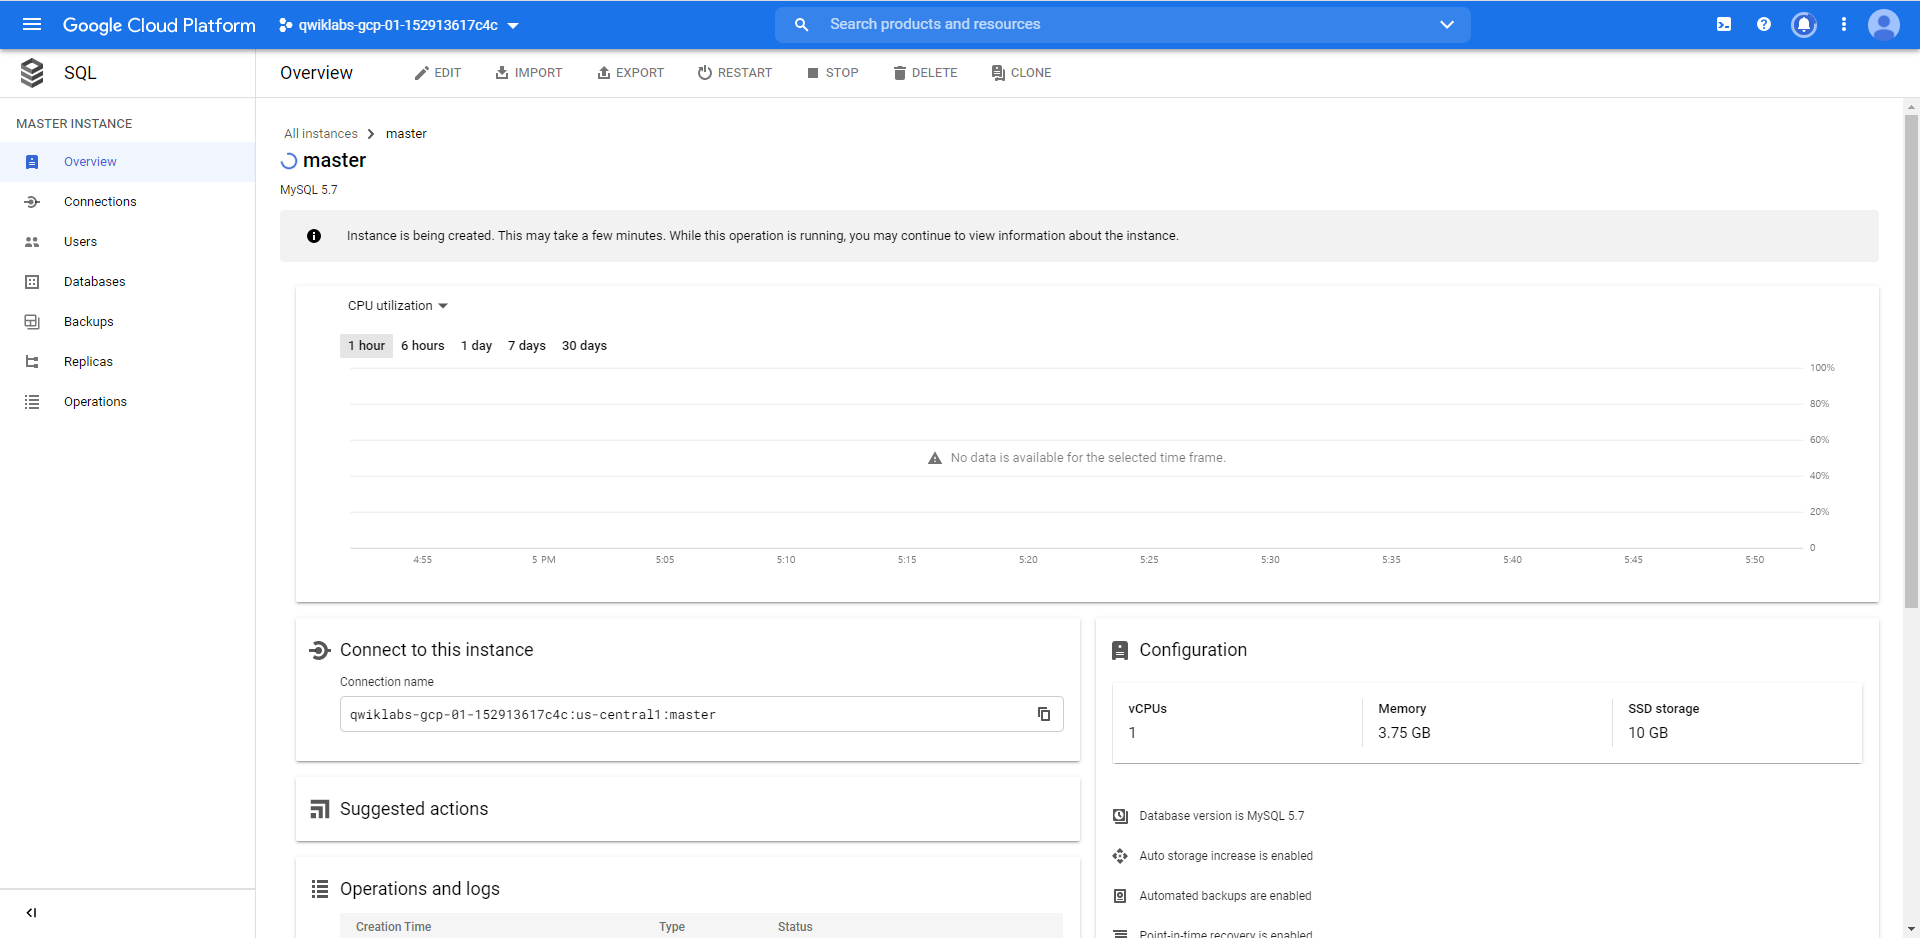The width and height of the screenshot is (1920, 938).
Task: Select the 30 days time range
Action: (584, 346)
